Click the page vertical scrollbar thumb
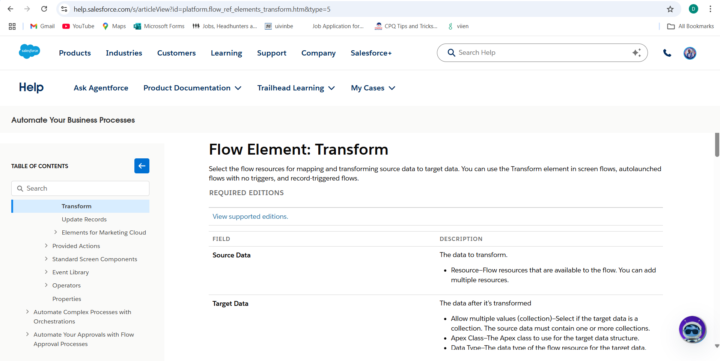The height and width of the screenshot is (361, 720). tap(717, 145)
